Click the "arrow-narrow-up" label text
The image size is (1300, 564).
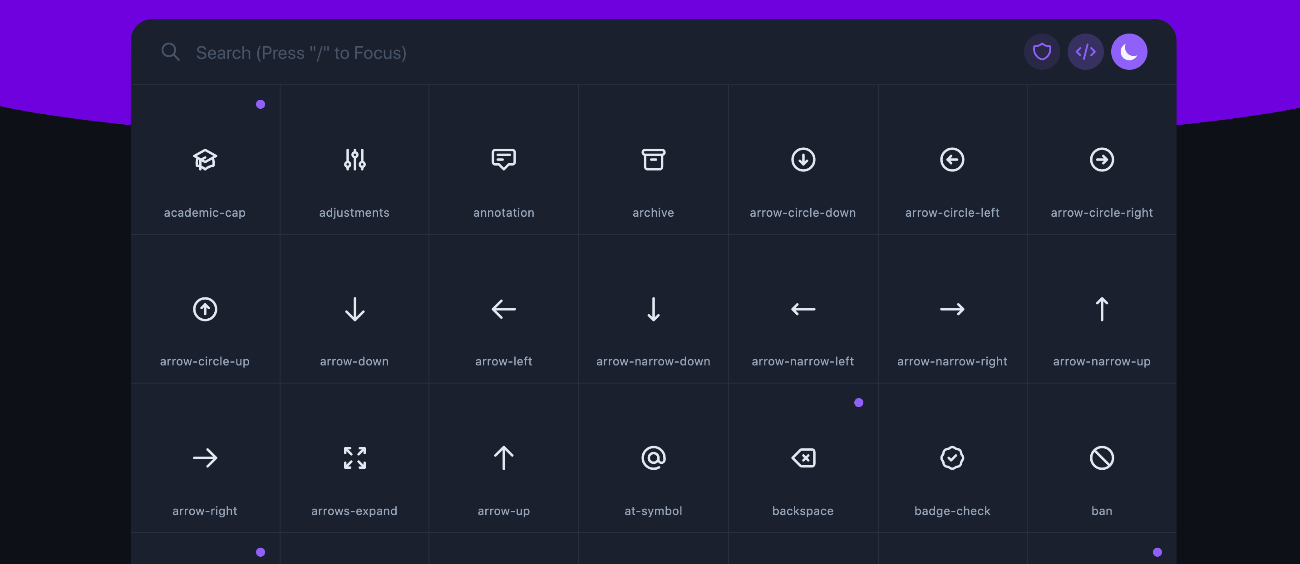(x=1102, y=362)
